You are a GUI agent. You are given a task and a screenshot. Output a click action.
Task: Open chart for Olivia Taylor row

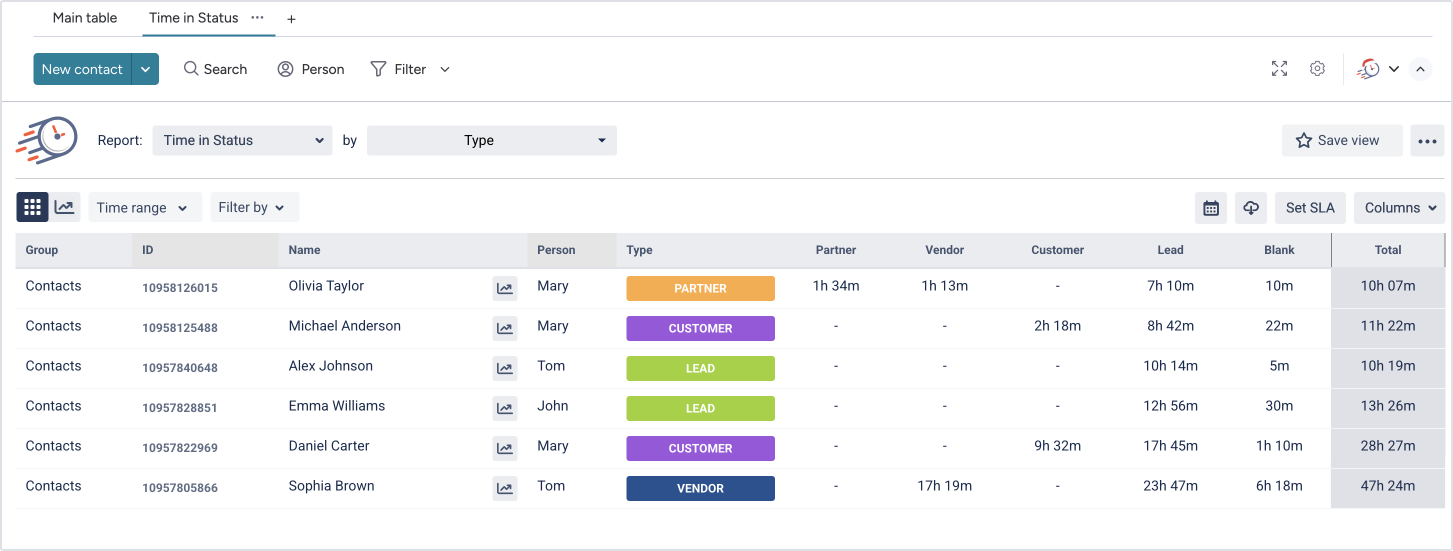pos(505,289)
